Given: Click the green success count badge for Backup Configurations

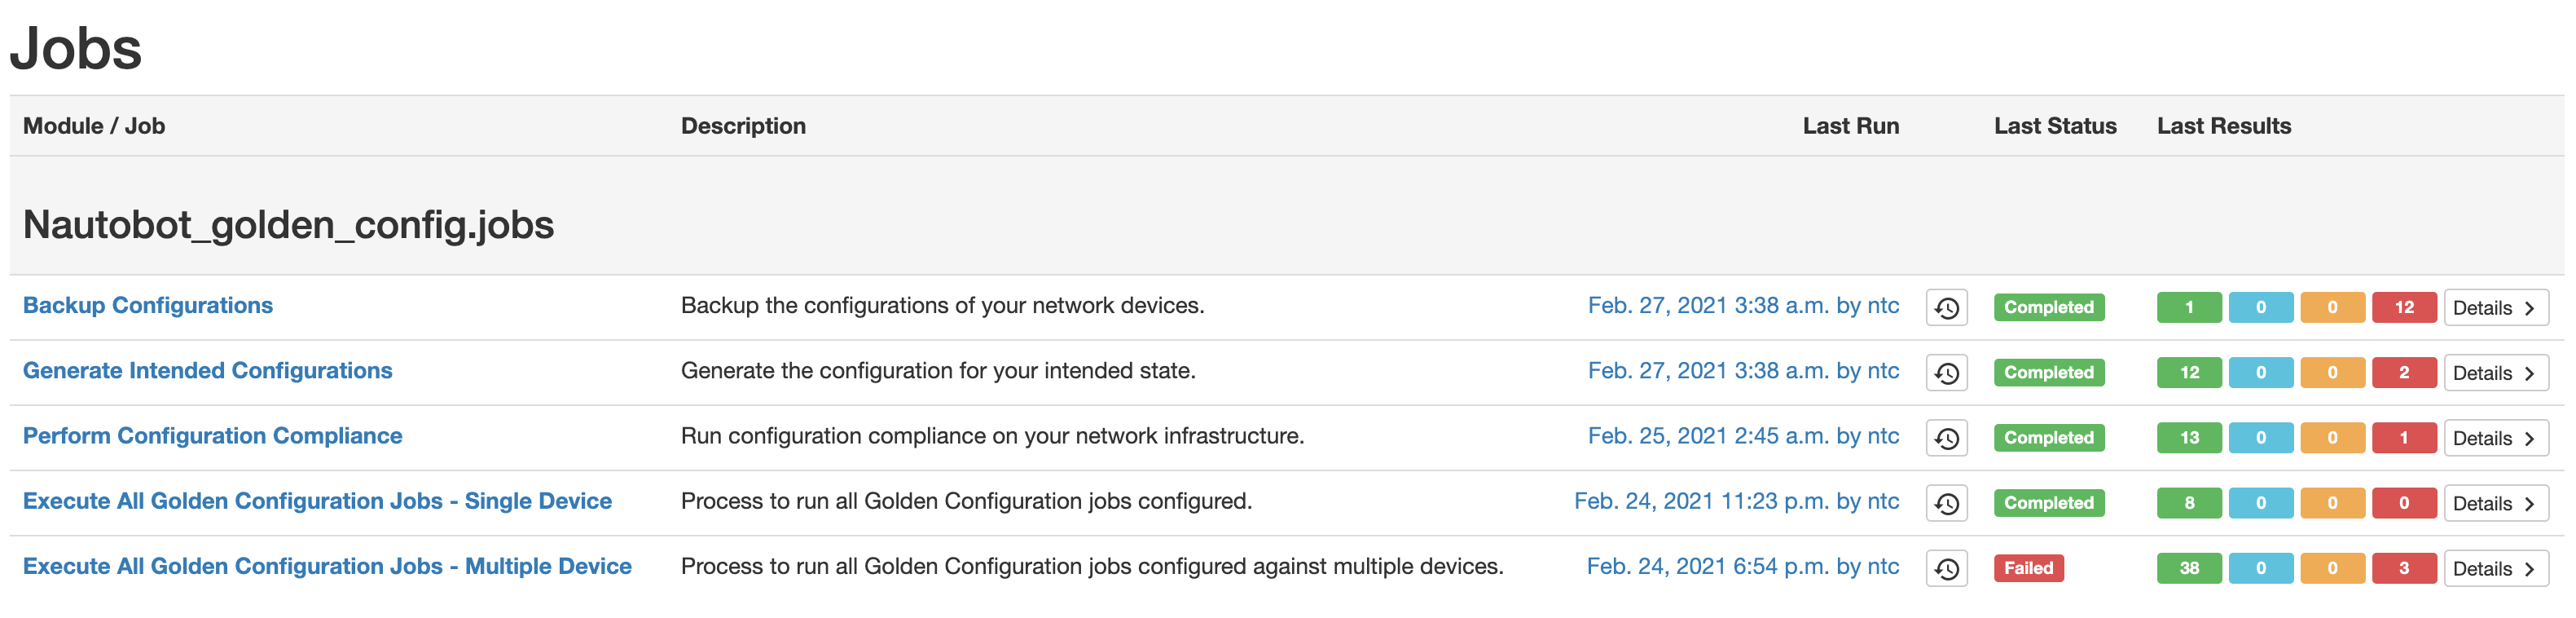Looking at the screenshot, I should point(2189,307).
